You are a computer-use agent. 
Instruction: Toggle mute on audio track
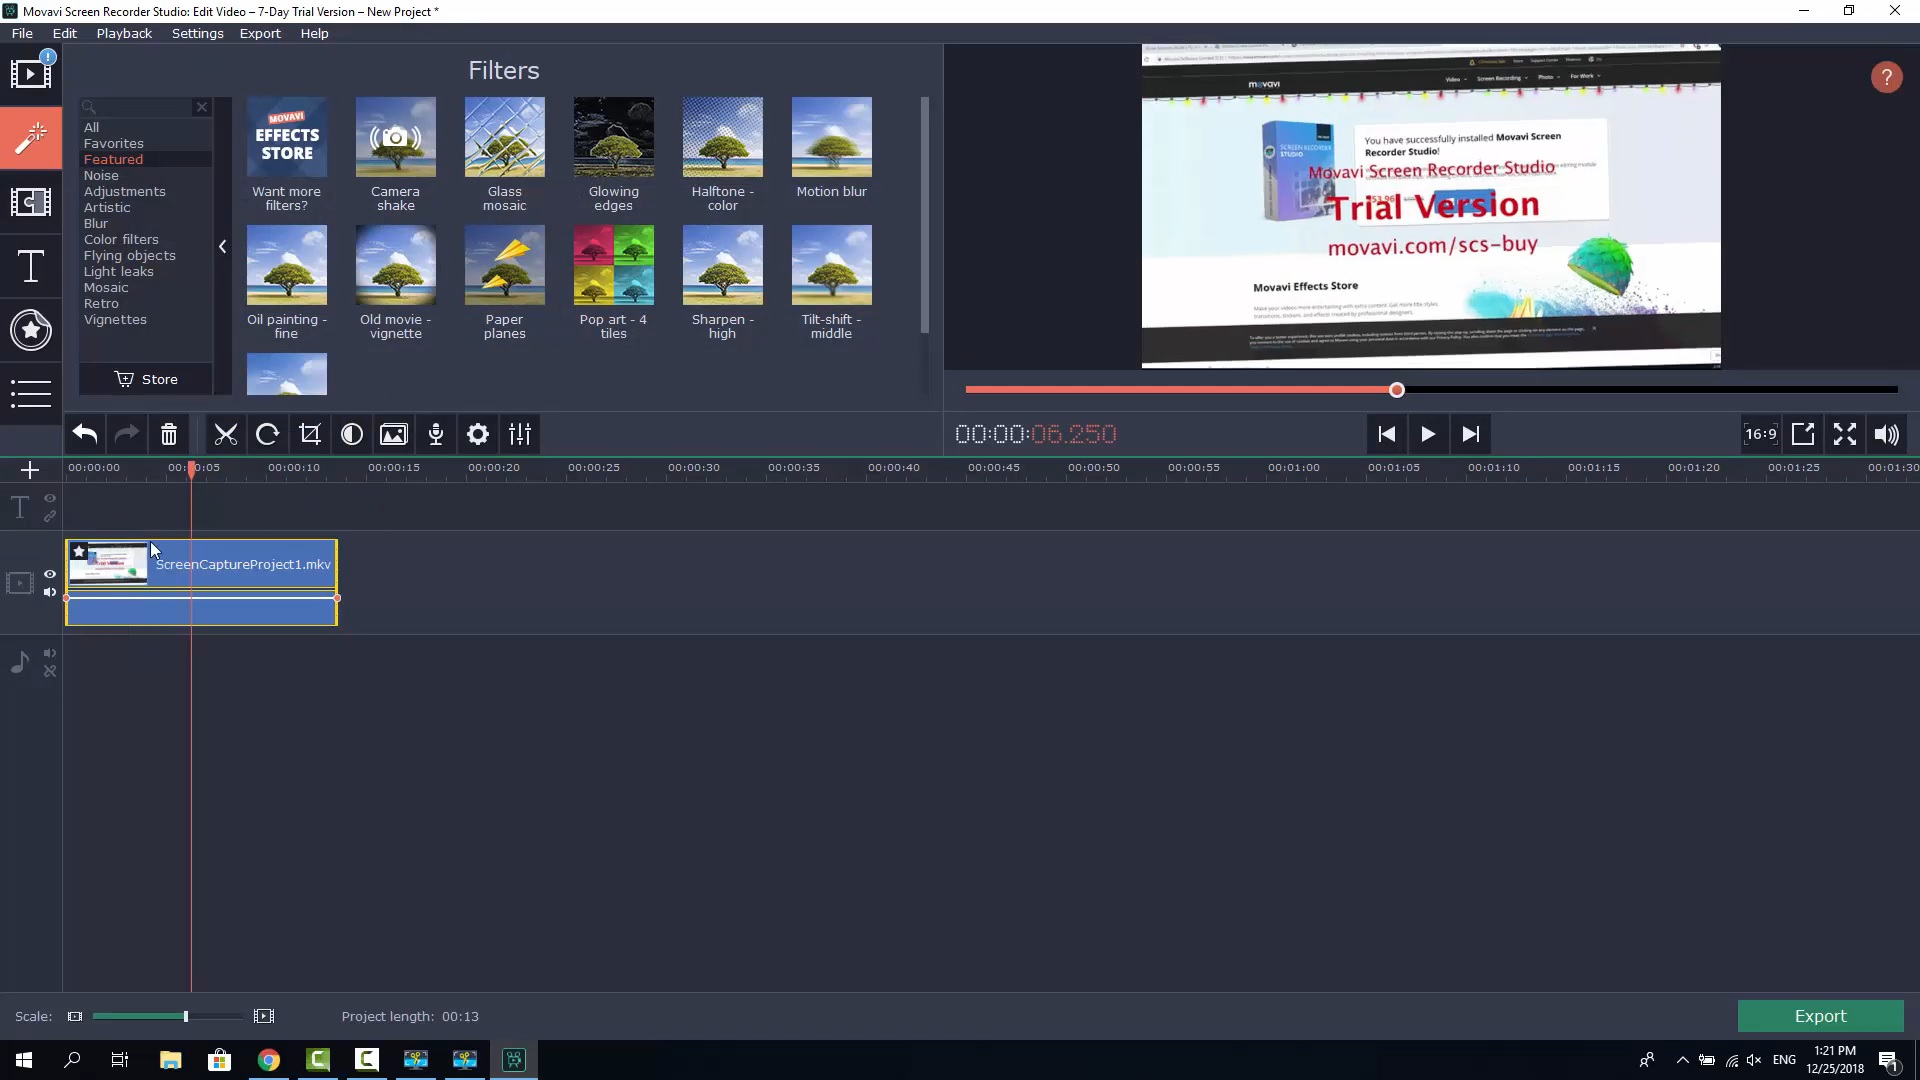[x=49, y=653]
